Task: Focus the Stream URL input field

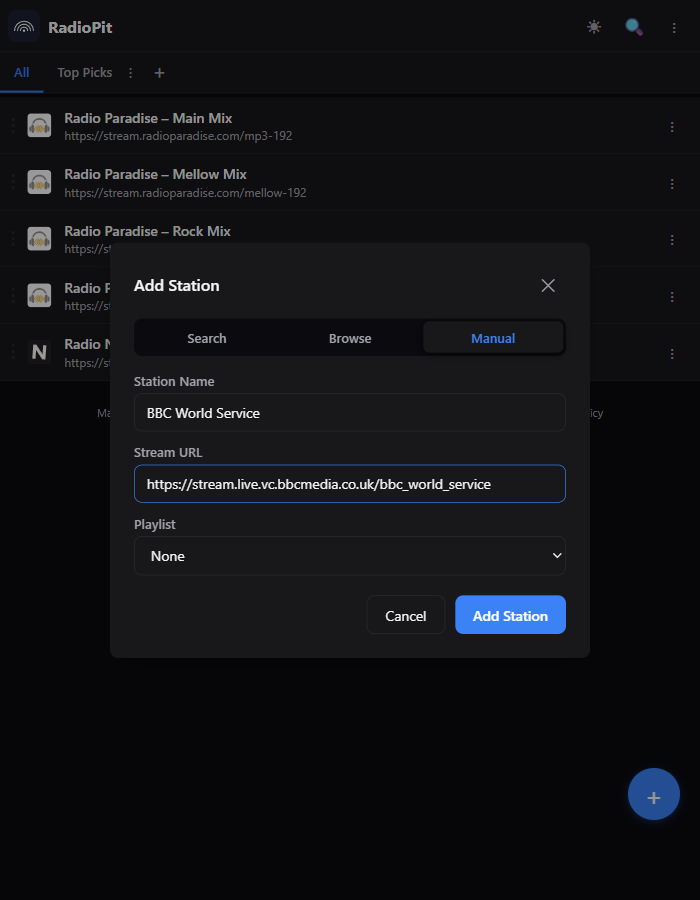Action: pos(350,484)
